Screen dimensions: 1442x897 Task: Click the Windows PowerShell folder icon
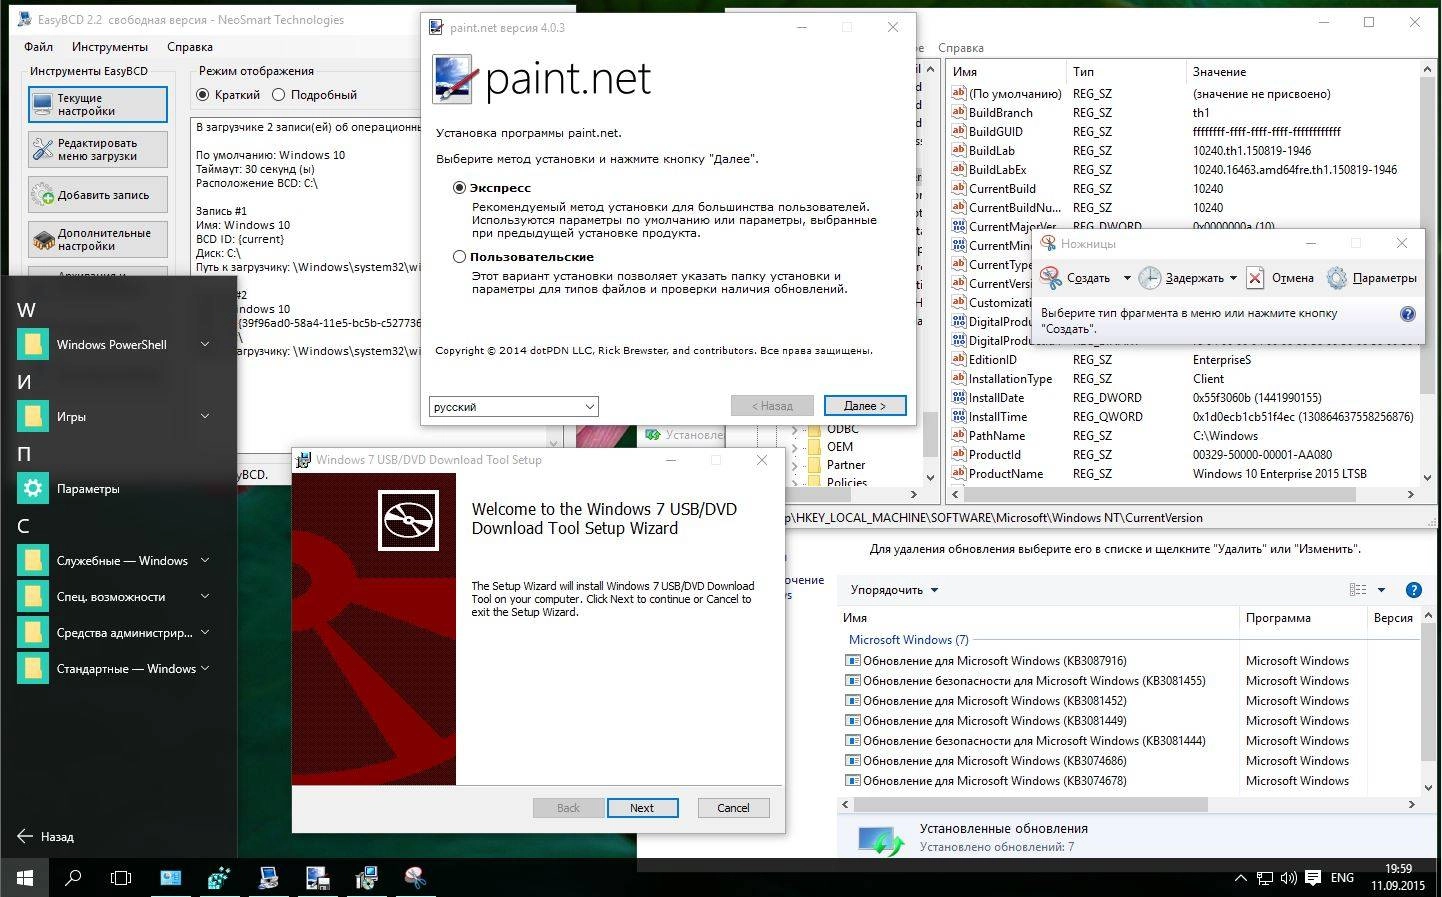(33, 344)
